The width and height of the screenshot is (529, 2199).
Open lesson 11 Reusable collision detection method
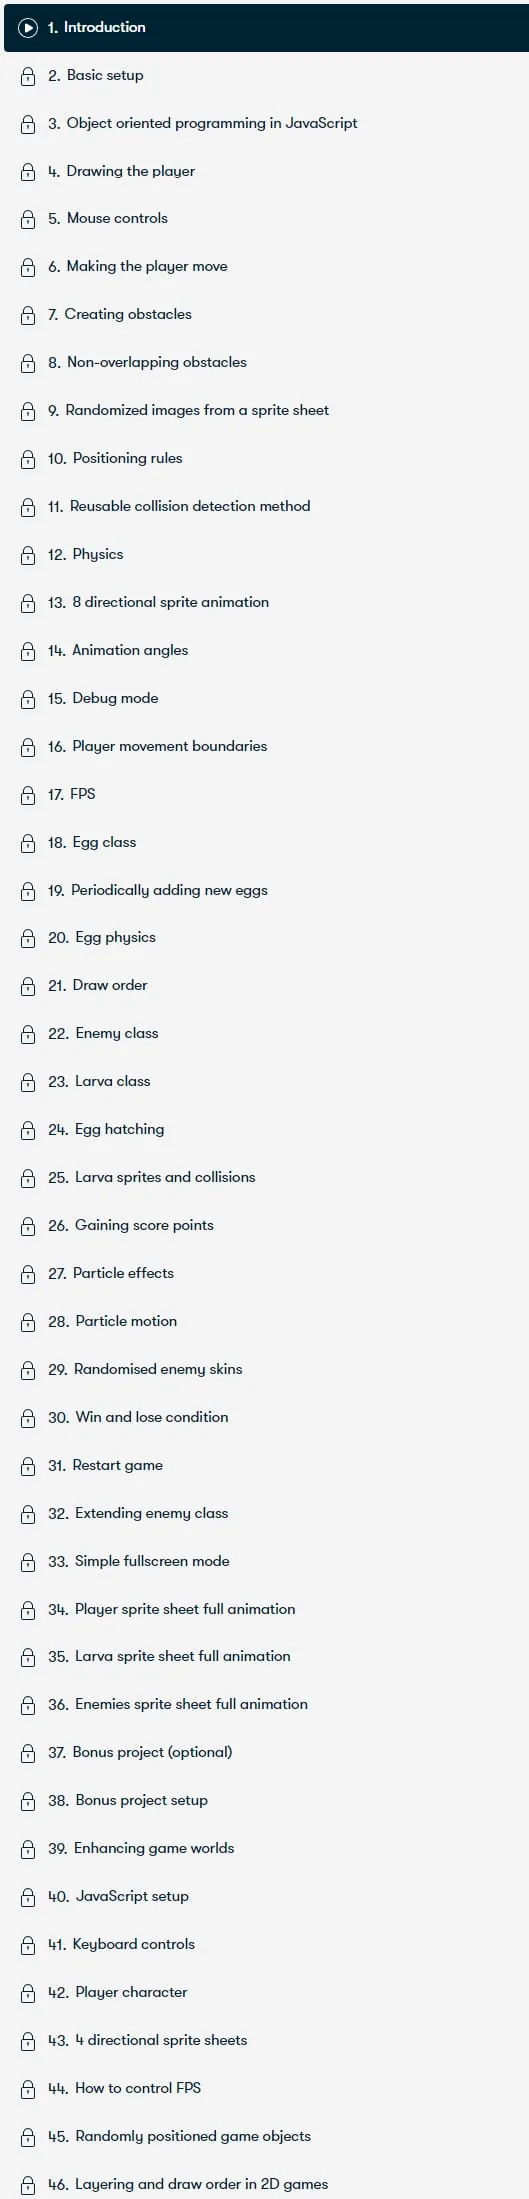point(266,506)
